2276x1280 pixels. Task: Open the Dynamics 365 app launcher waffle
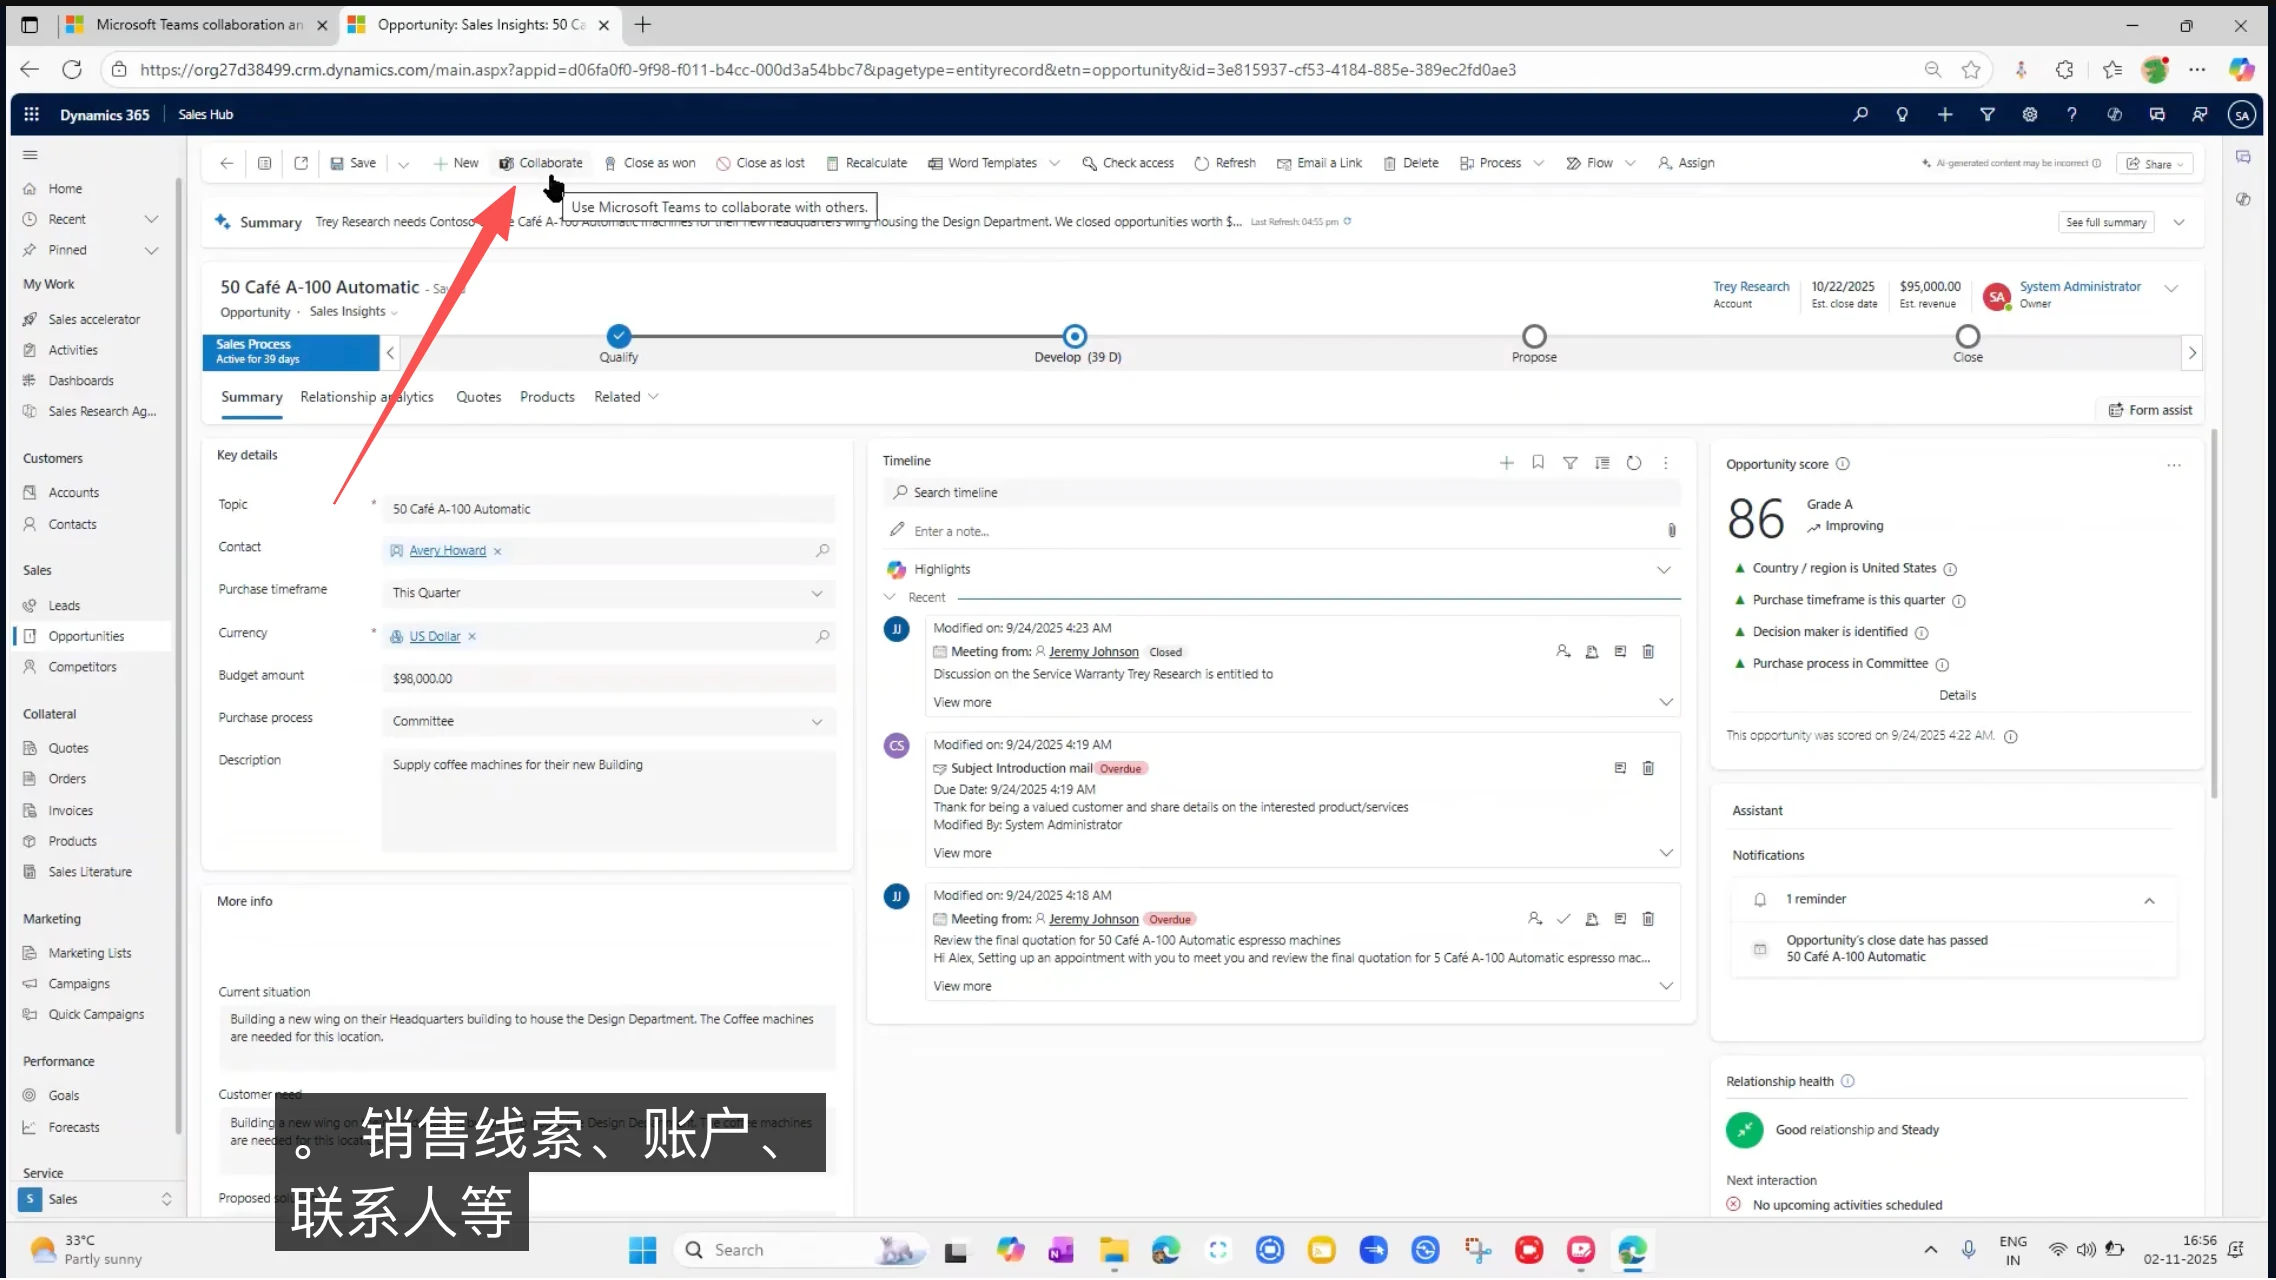(x=32, y=114)
